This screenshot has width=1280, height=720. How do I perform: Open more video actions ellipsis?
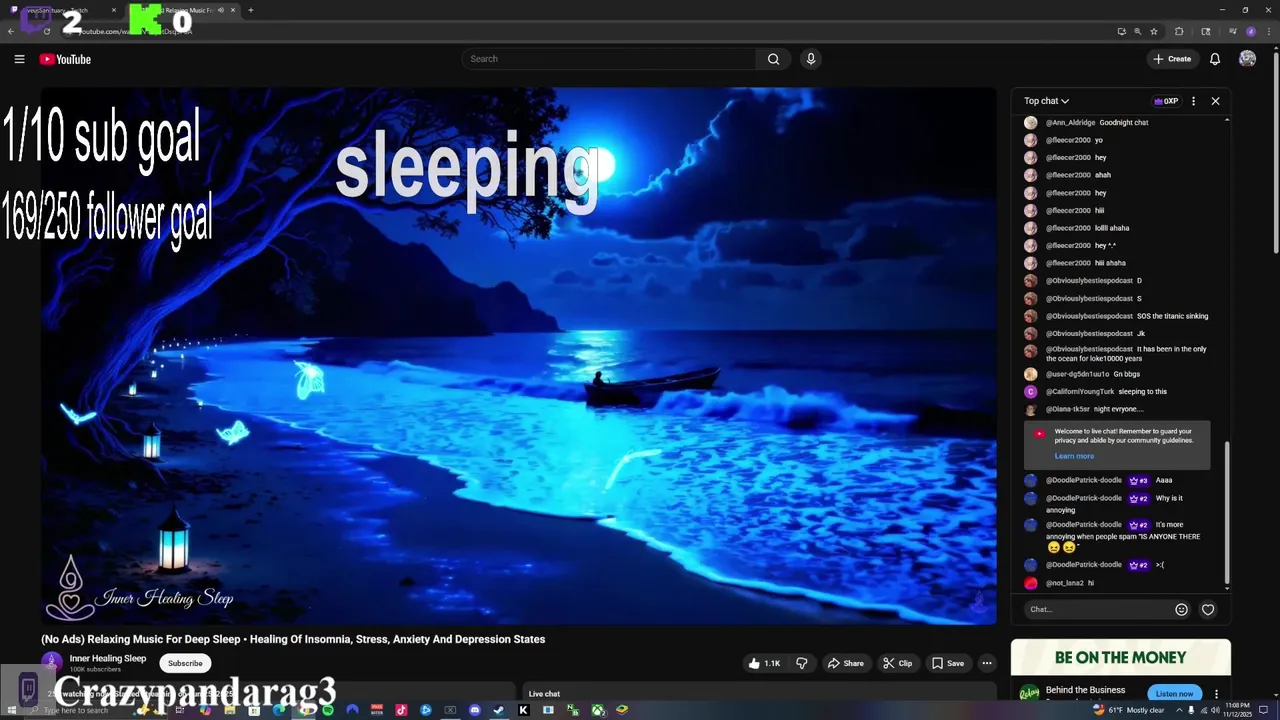[986, 663]
